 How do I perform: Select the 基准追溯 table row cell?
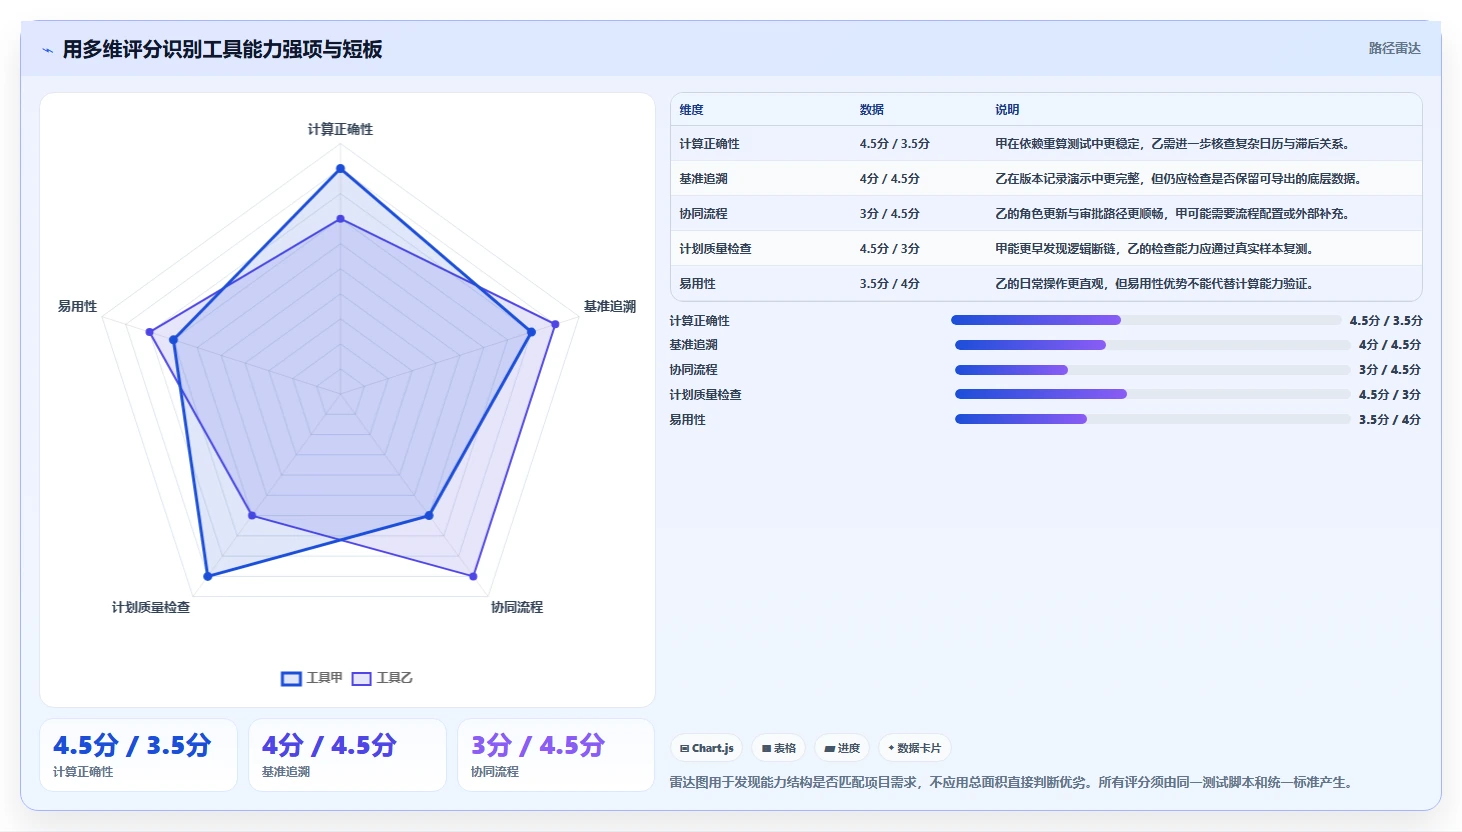[x=703, y=179]
